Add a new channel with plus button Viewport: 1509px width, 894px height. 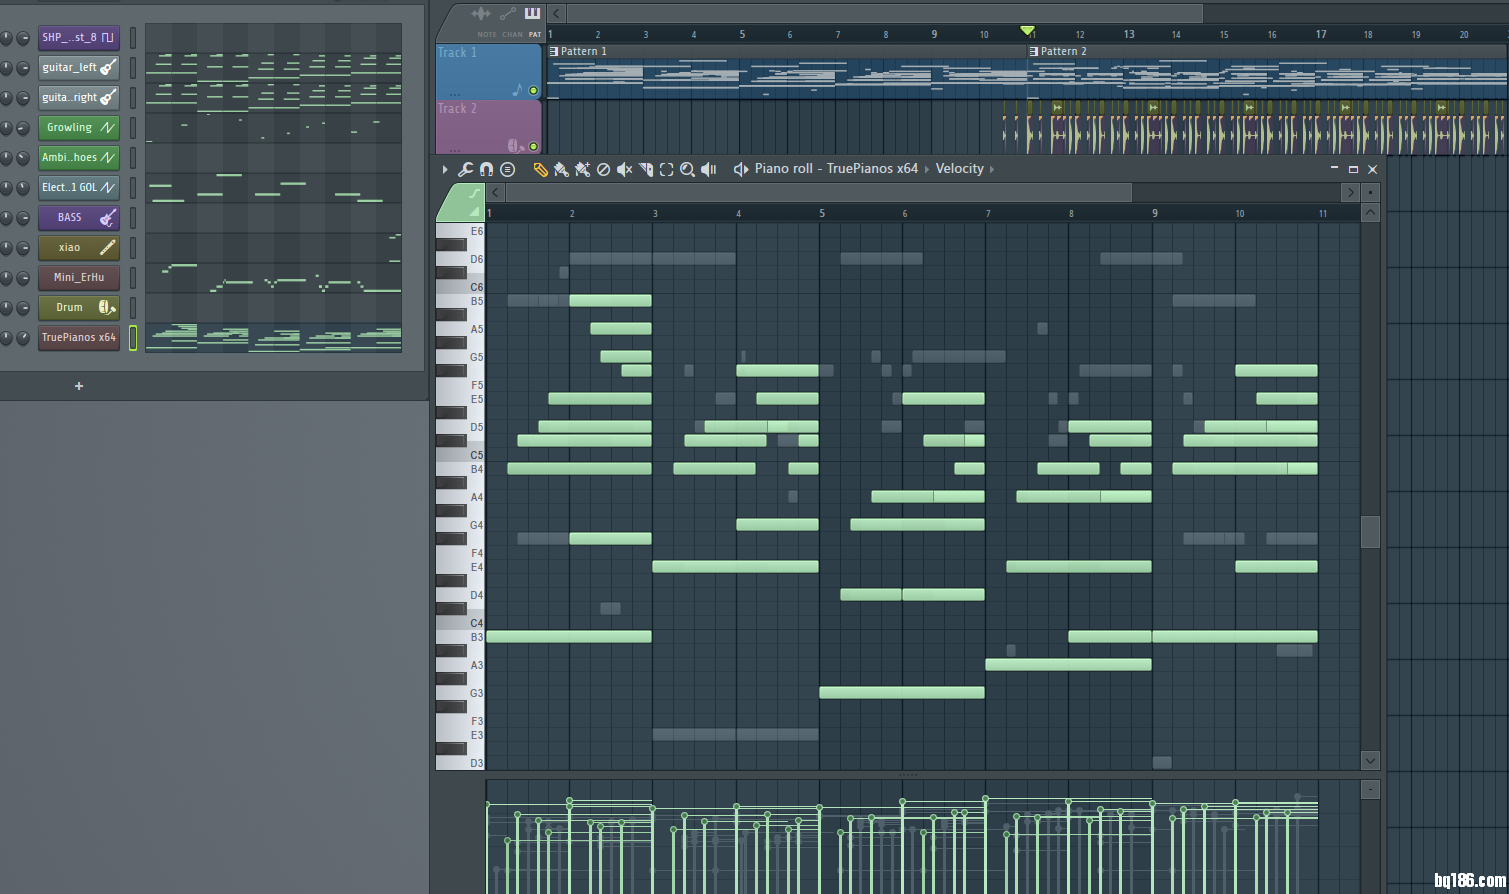pos(79,386)
